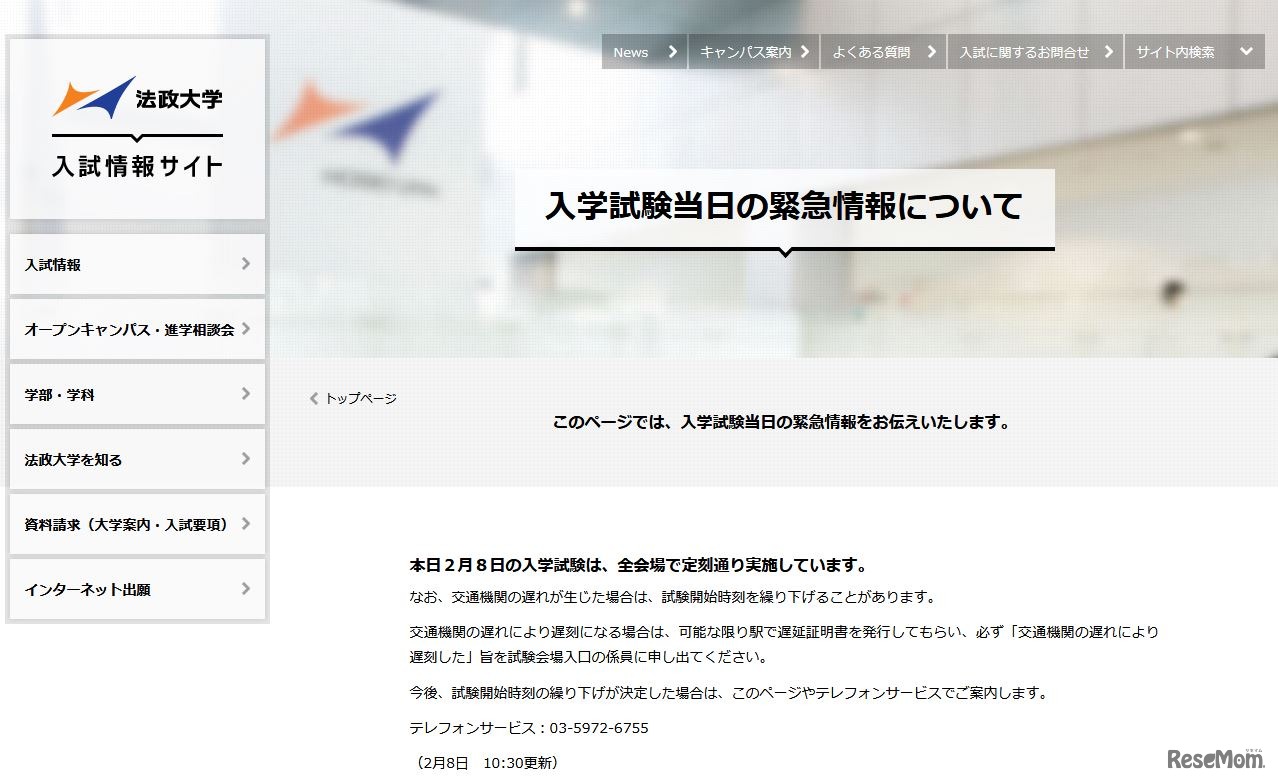Click the なお、交通機関の遅れが生じた場合は paragraph
This screenshot has width=1278, height=782.
pos(673,597)
